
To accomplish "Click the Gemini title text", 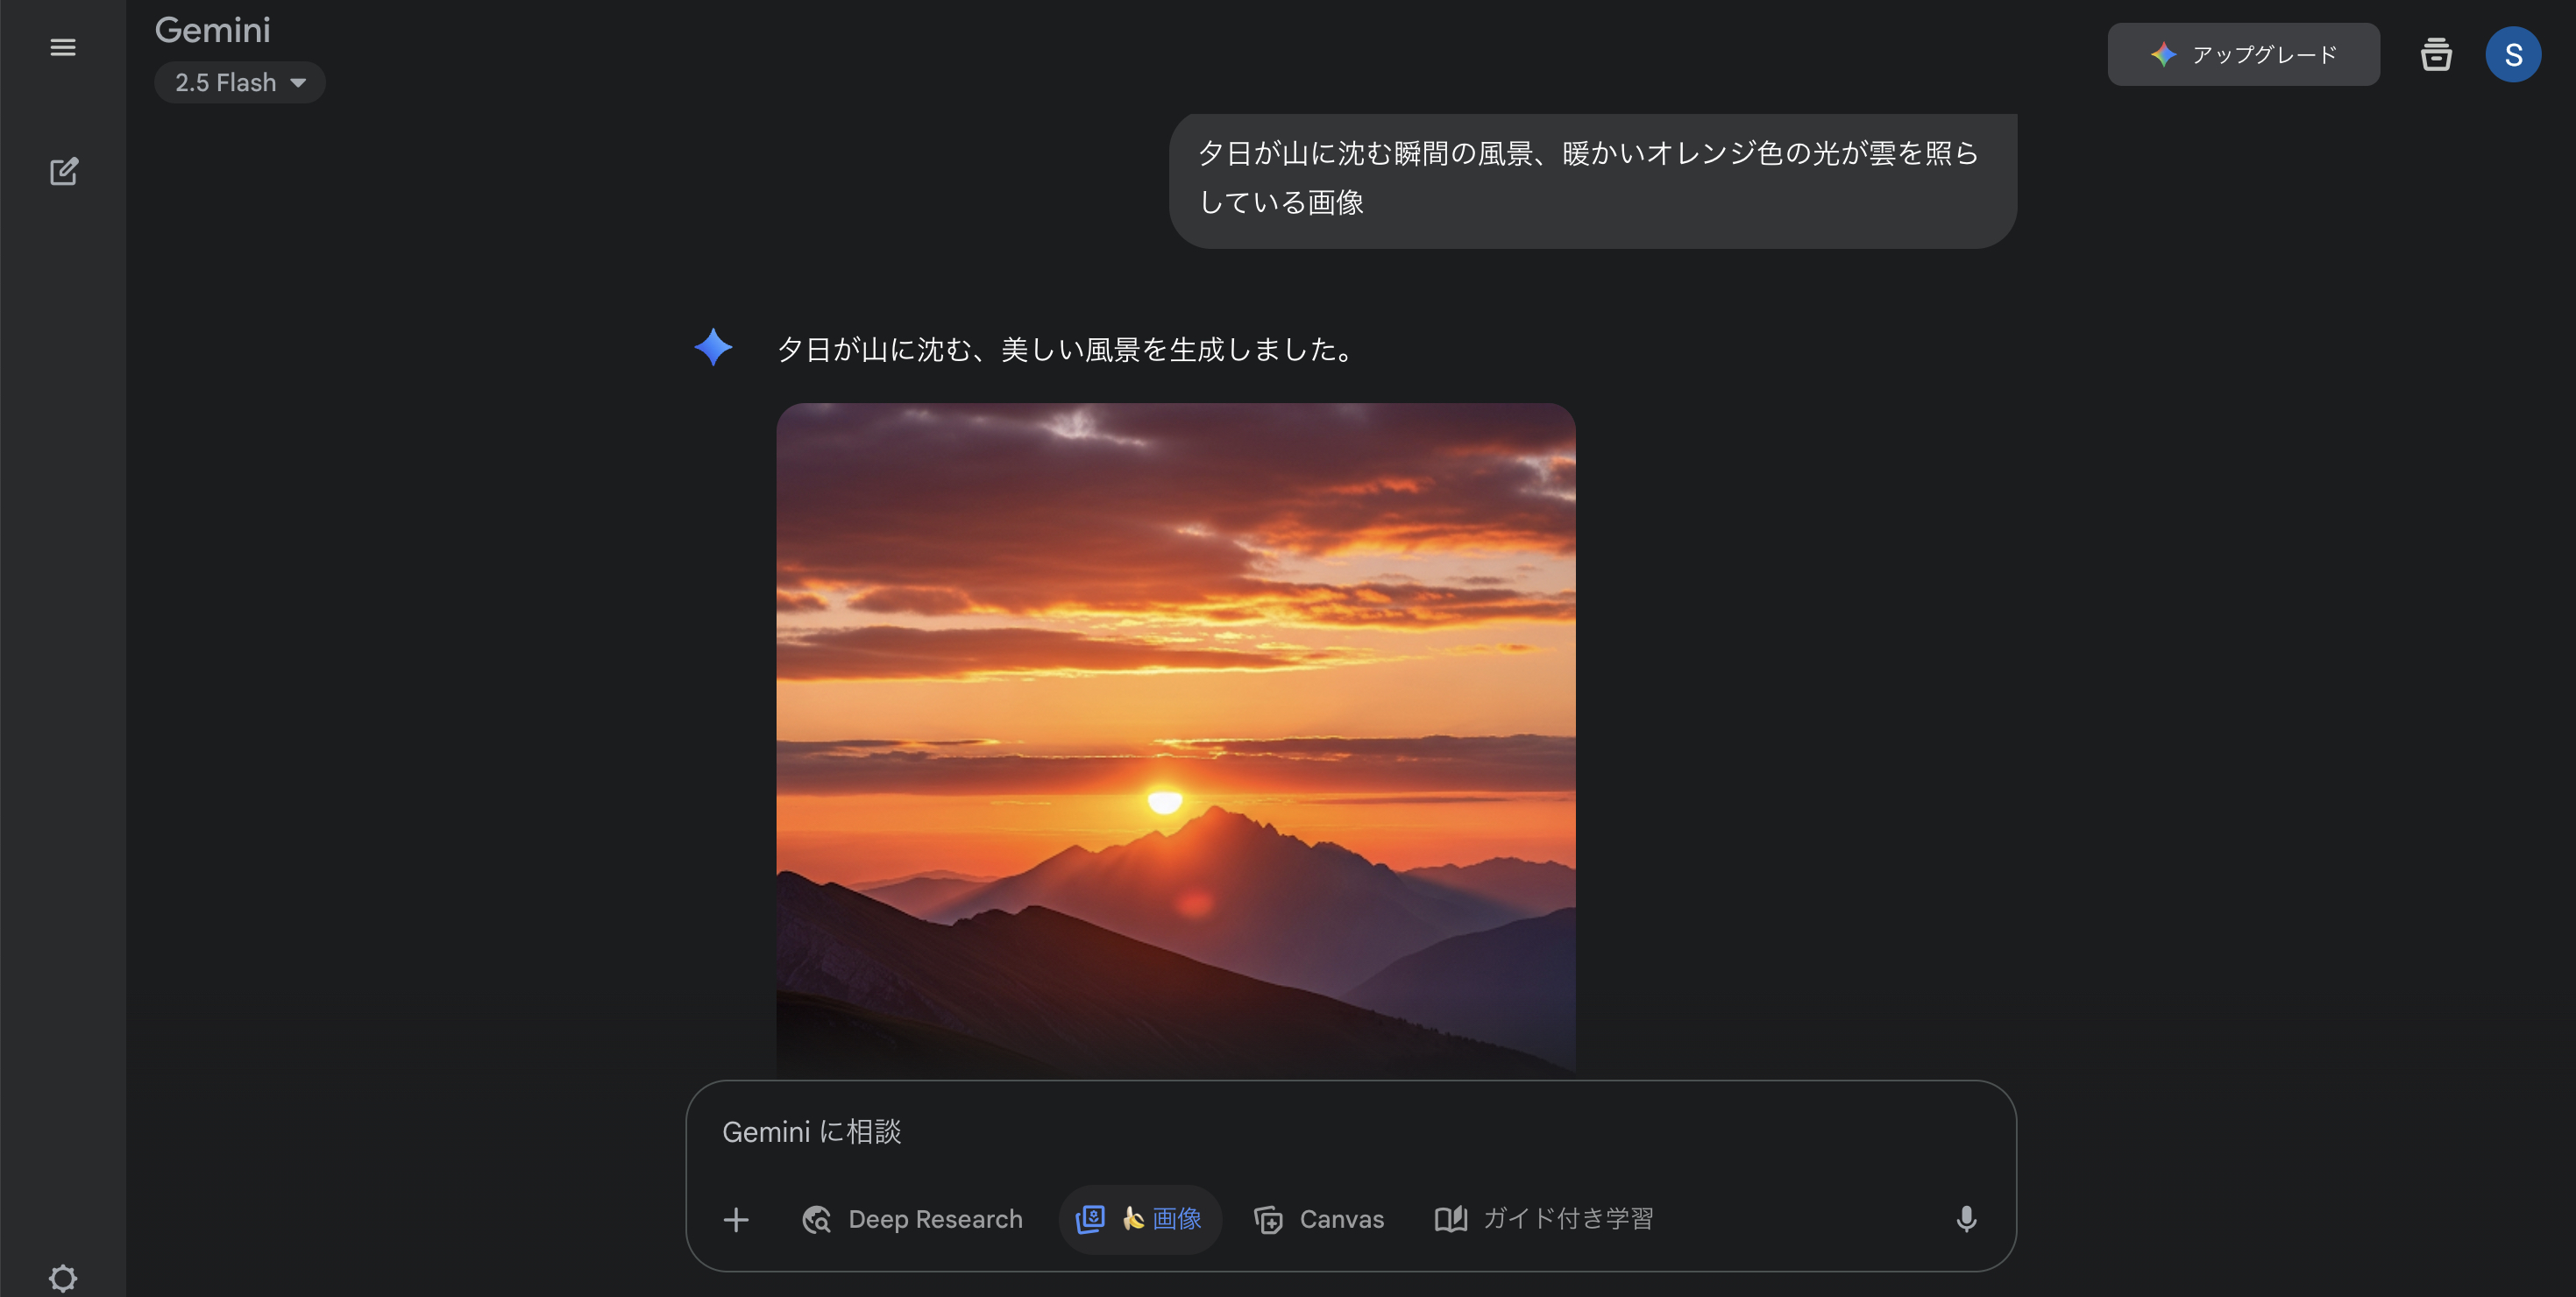I will pos(213,30).
